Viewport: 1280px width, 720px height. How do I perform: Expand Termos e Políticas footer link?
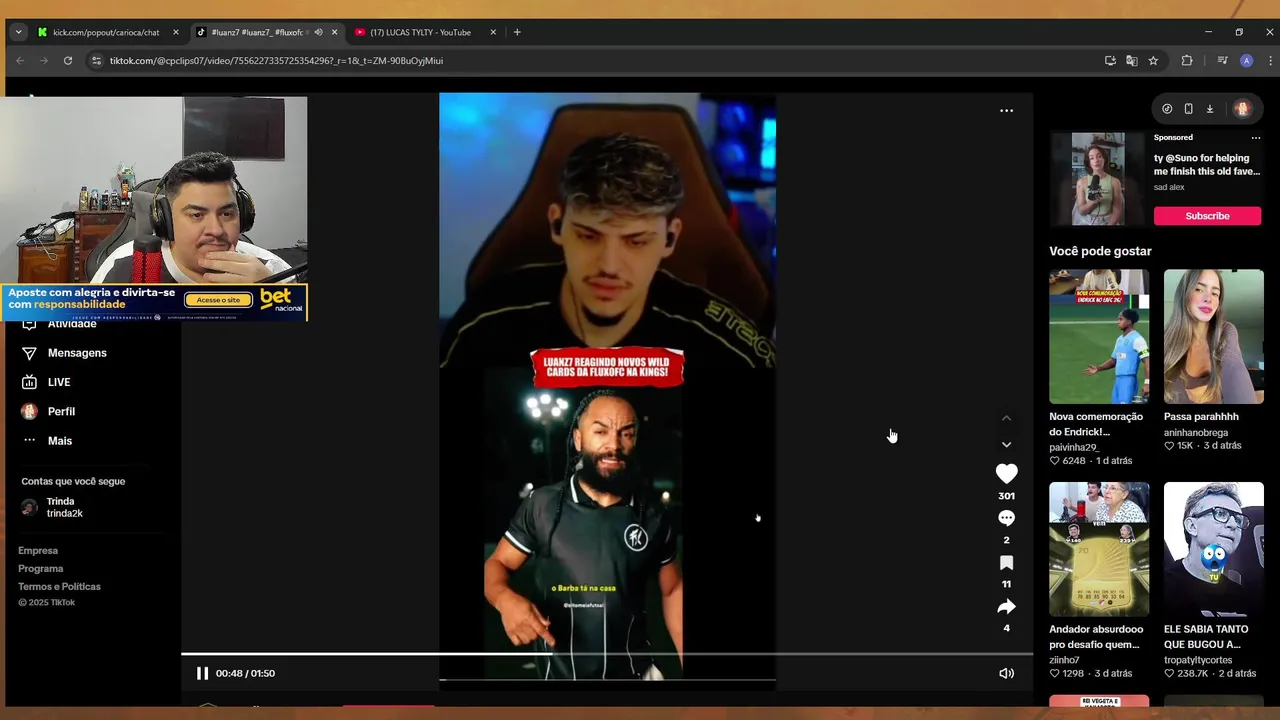(59, 587)
